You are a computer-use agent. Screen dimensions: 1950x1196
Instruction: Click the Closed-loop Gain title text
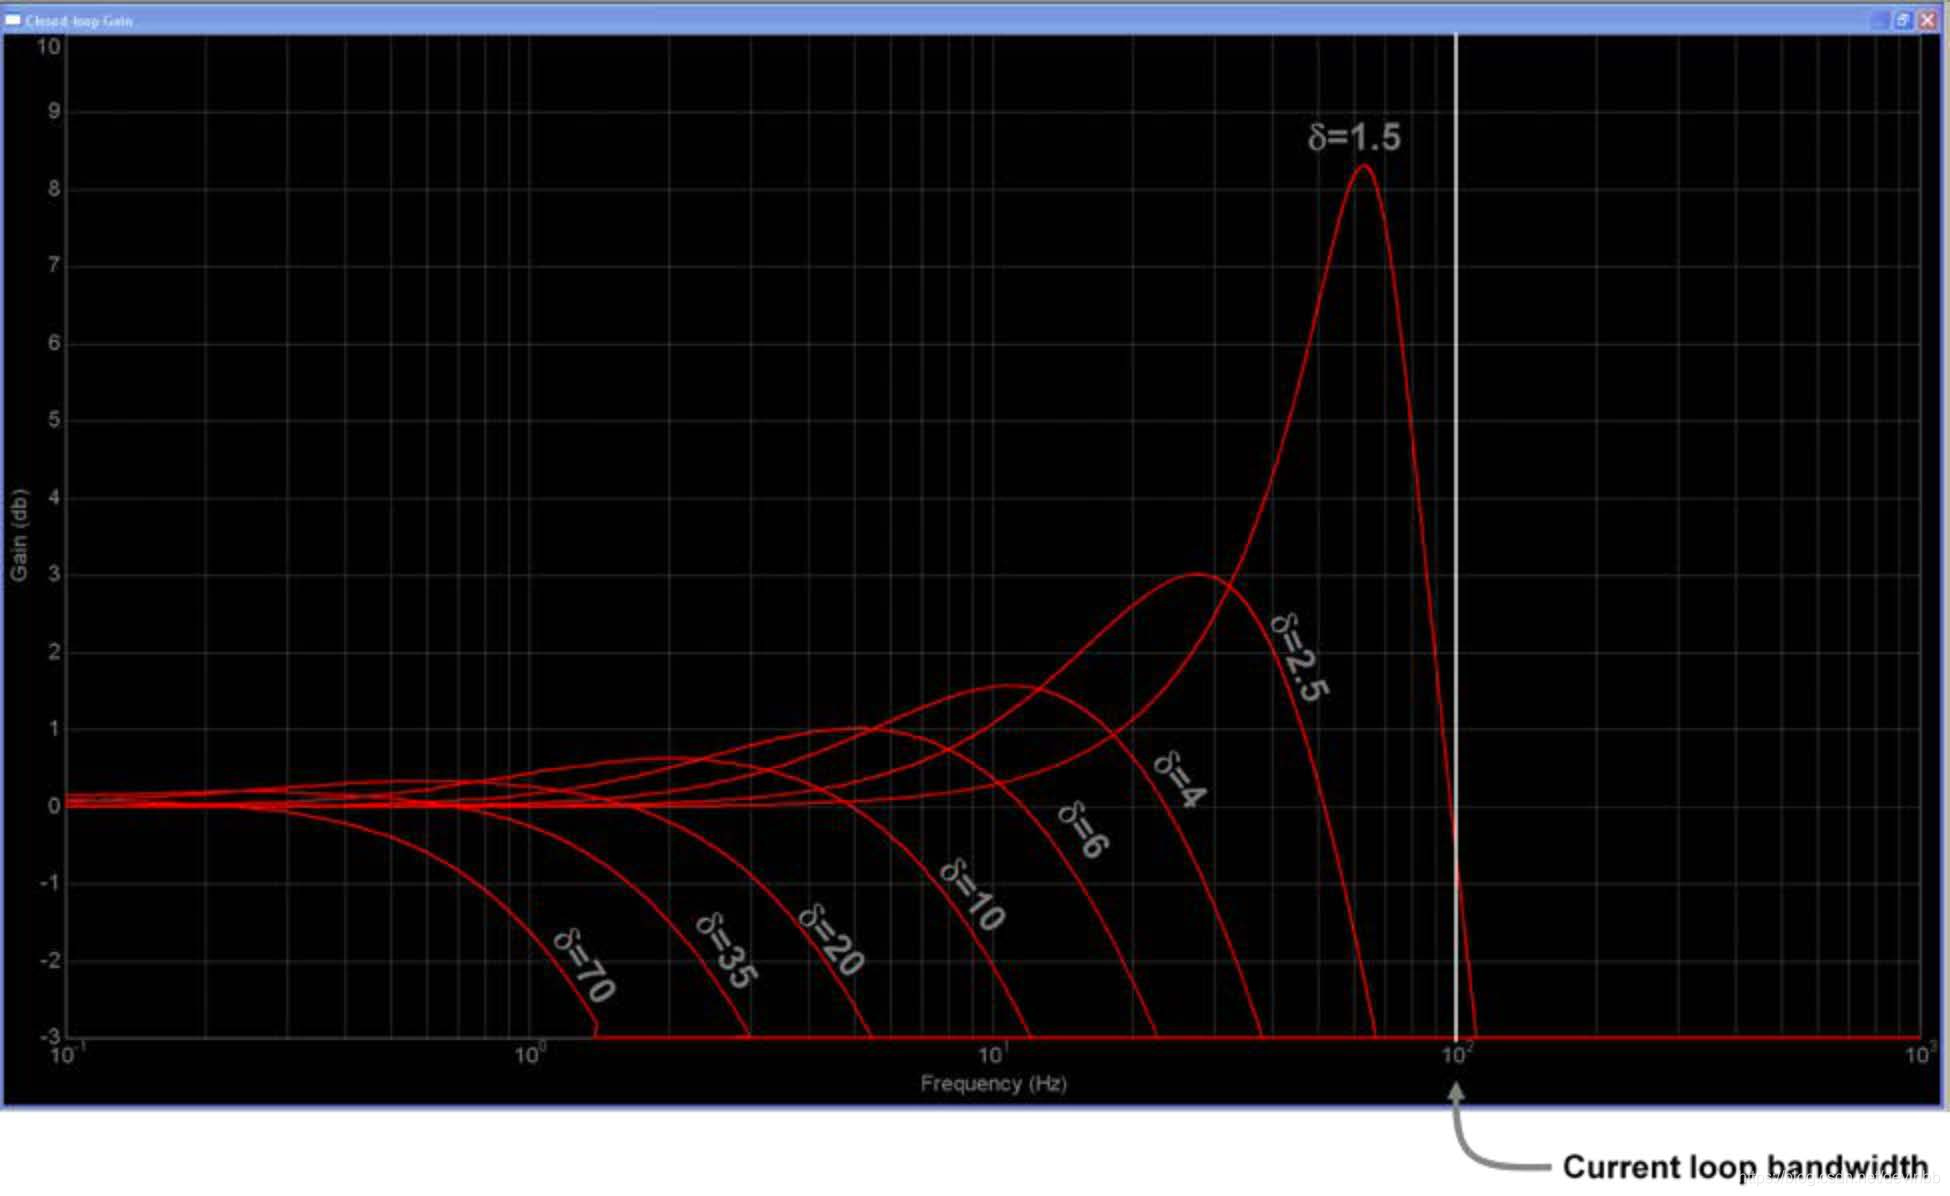(79, 21)
